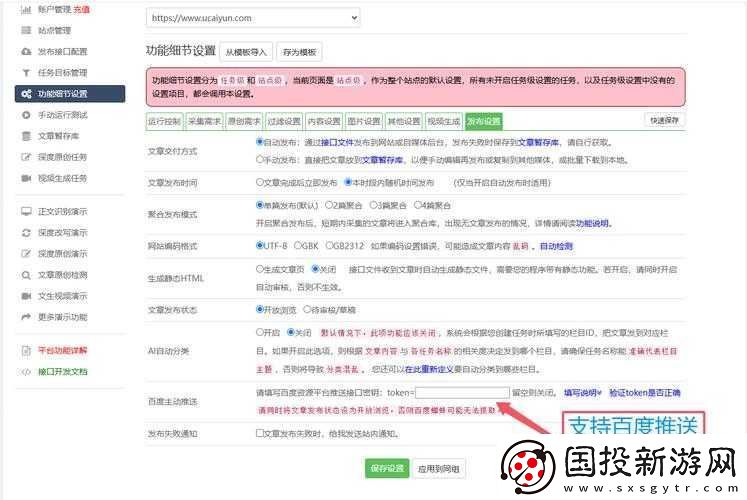Click the 深度原创演示 edit icon

point(26,254)
